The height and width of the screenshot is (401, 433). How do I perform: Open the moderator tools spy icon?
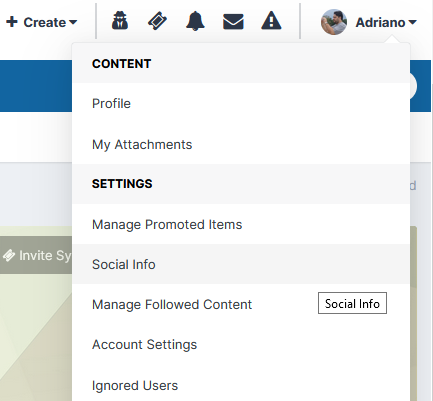tap(120, 21)
